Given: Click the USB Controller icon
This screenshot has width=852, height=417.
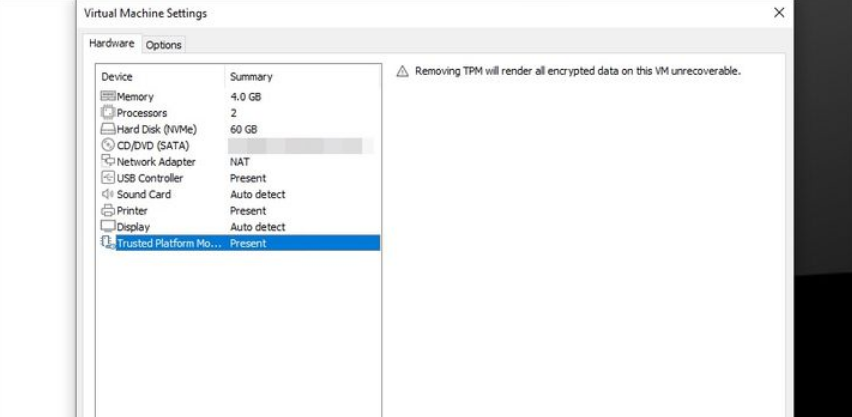Looking at the screenshot, I should 108,178.
